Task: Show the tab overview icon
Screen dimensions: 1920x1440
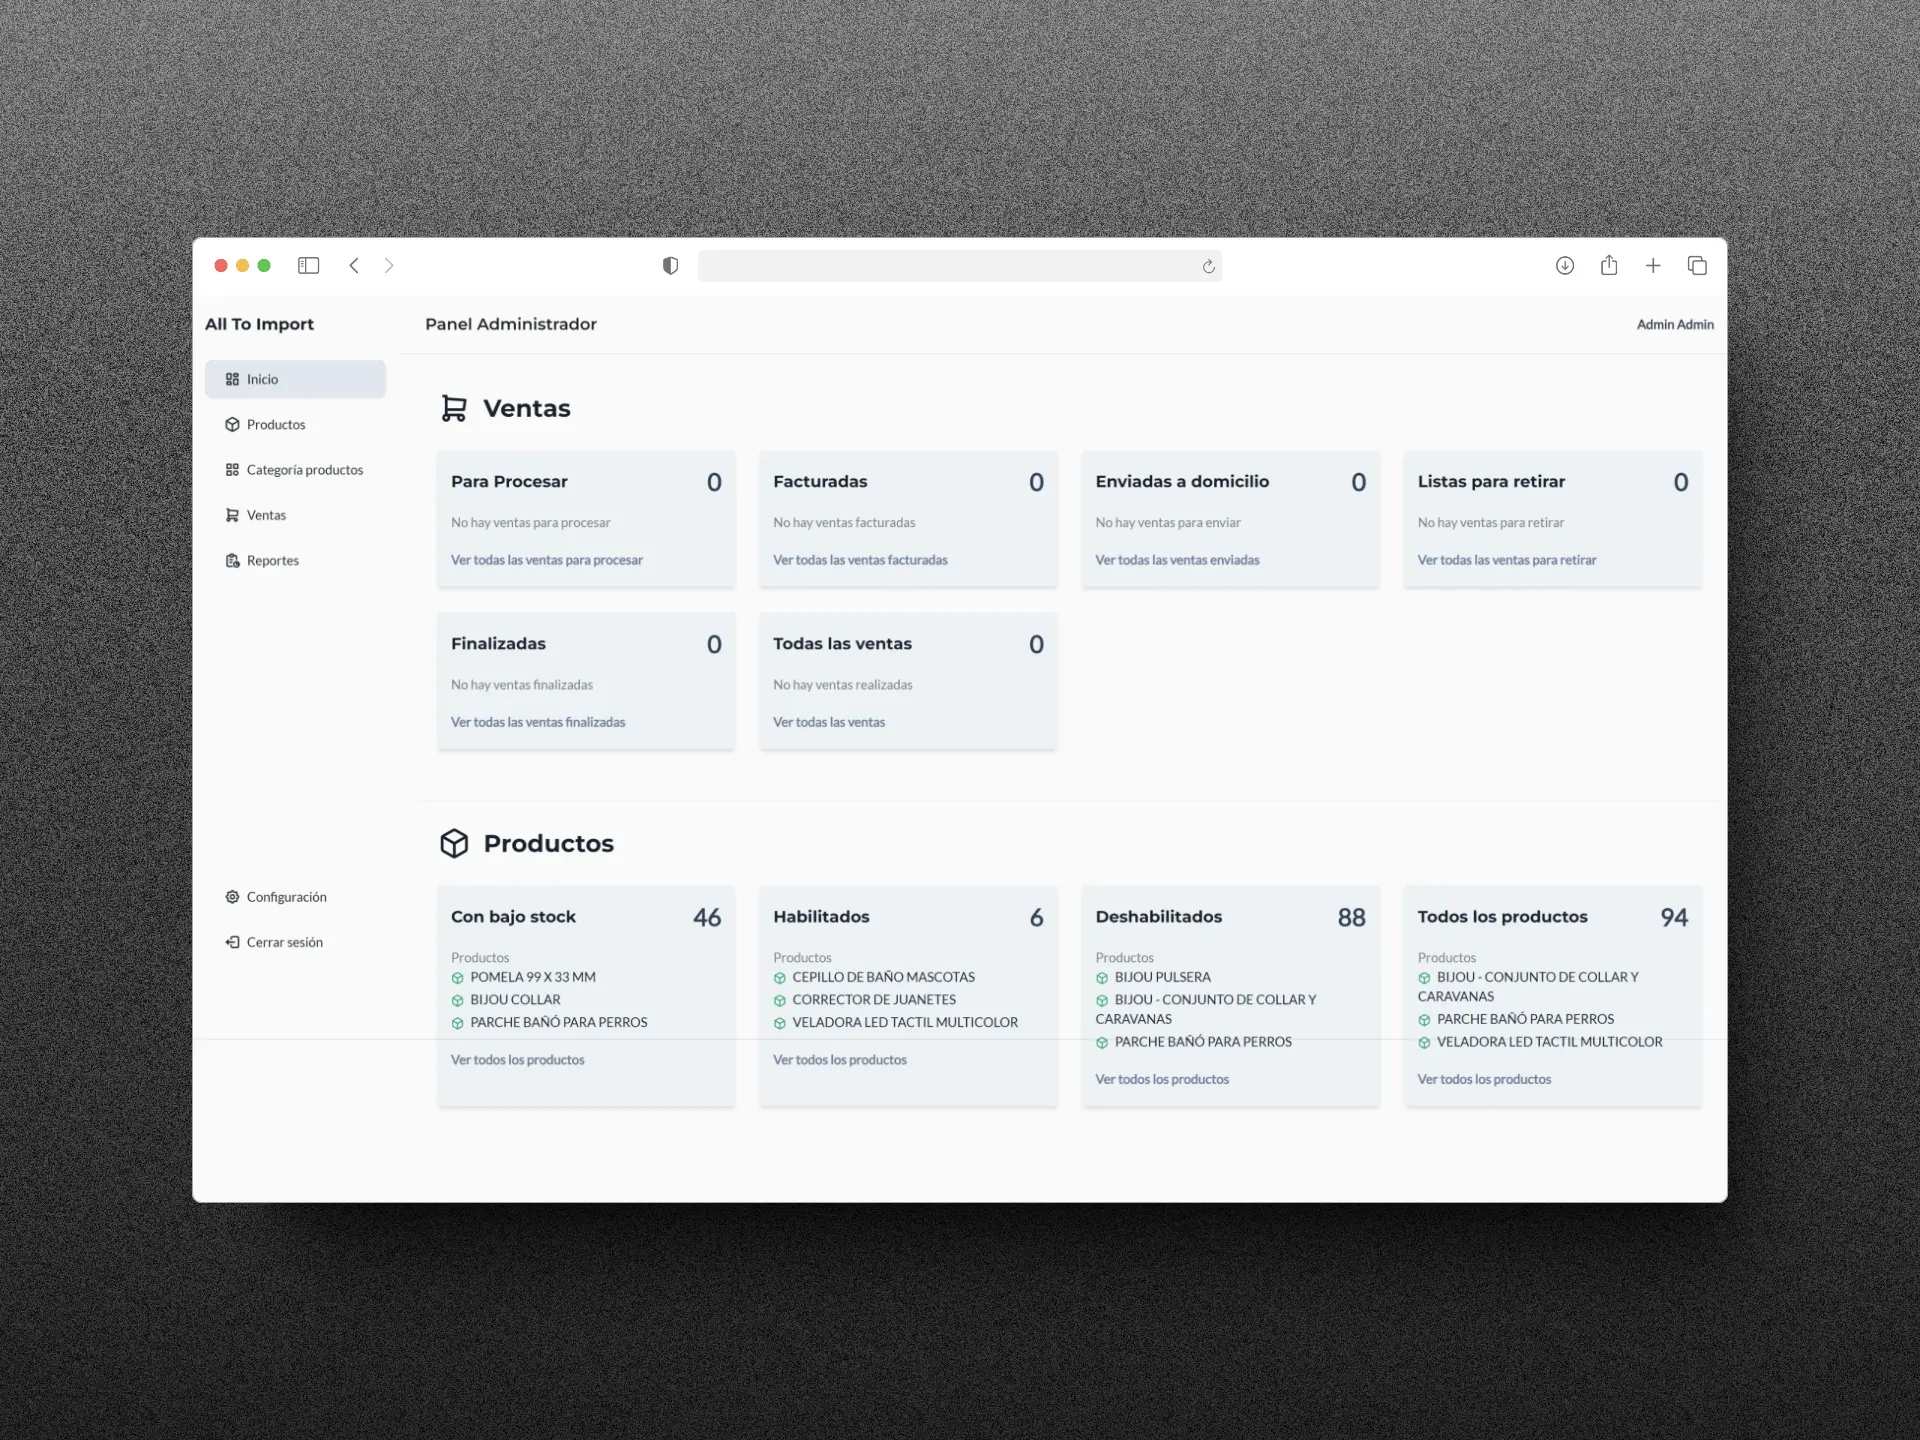Action: [x=1697, y=265]
